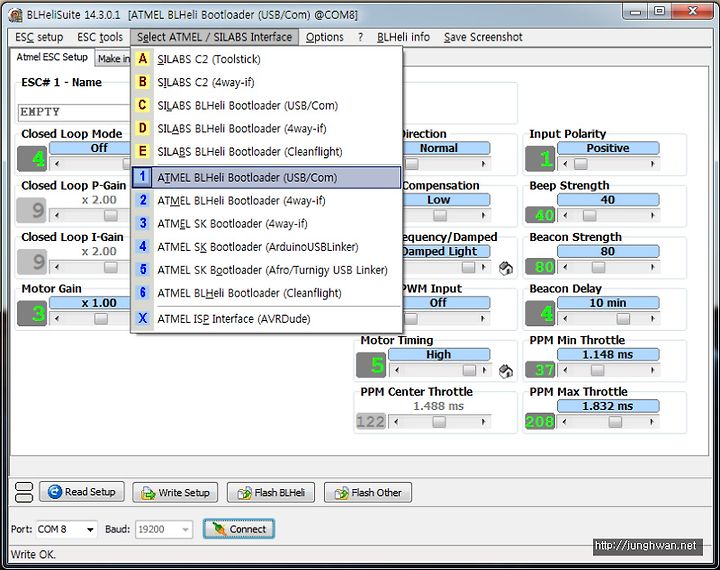Click the Motor Gain number 3 box
Image resolution: width=720 pixels, height=570 pixels.
[x=32, y=313]
